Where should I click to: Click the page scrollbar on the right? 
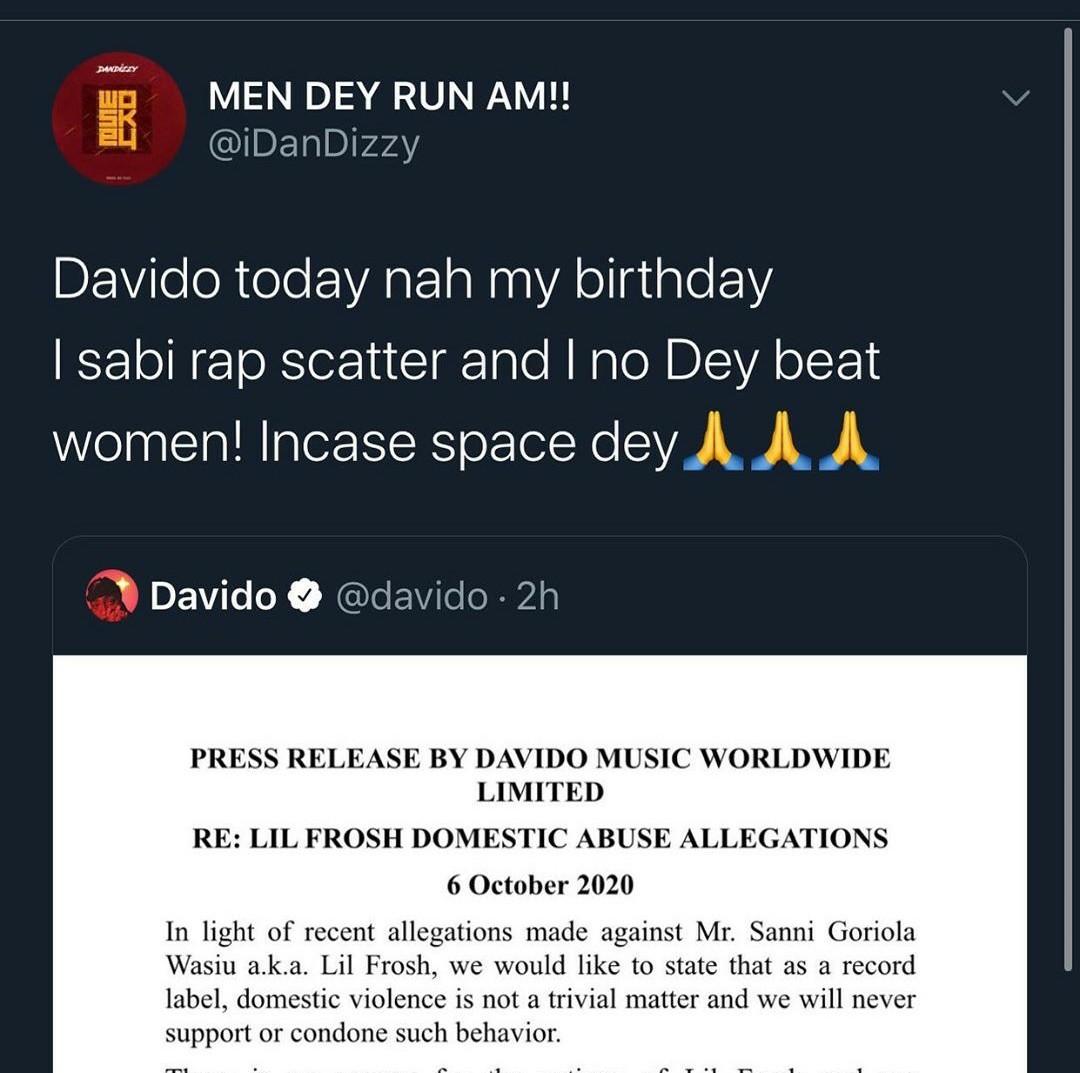click(x=1068, y=499)
